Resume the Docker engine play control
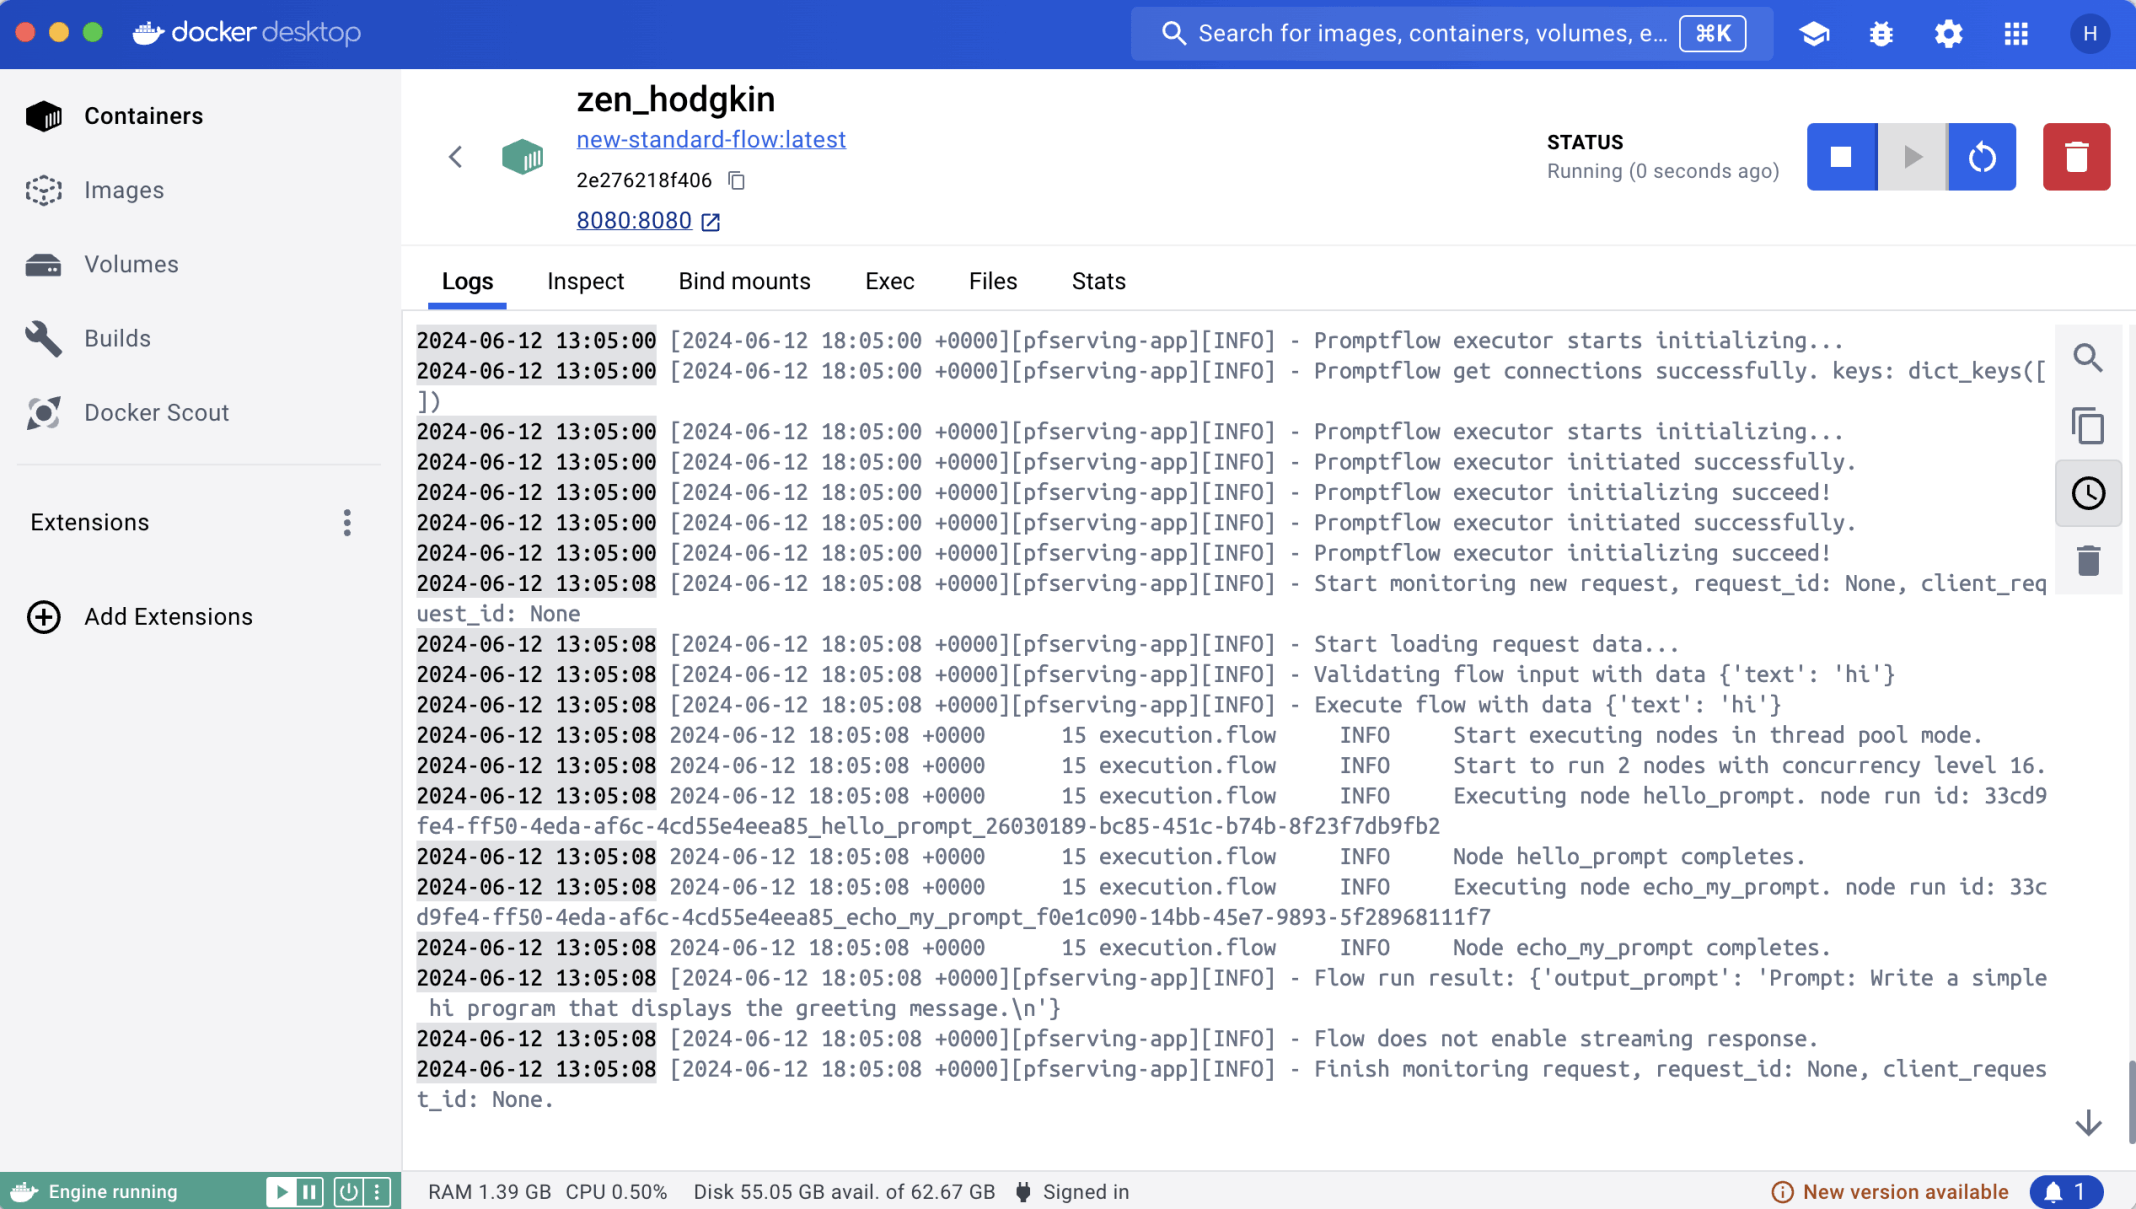Image resolution: width=2136 pixels, height=1209 pixels. click(x=281, y=1192)
